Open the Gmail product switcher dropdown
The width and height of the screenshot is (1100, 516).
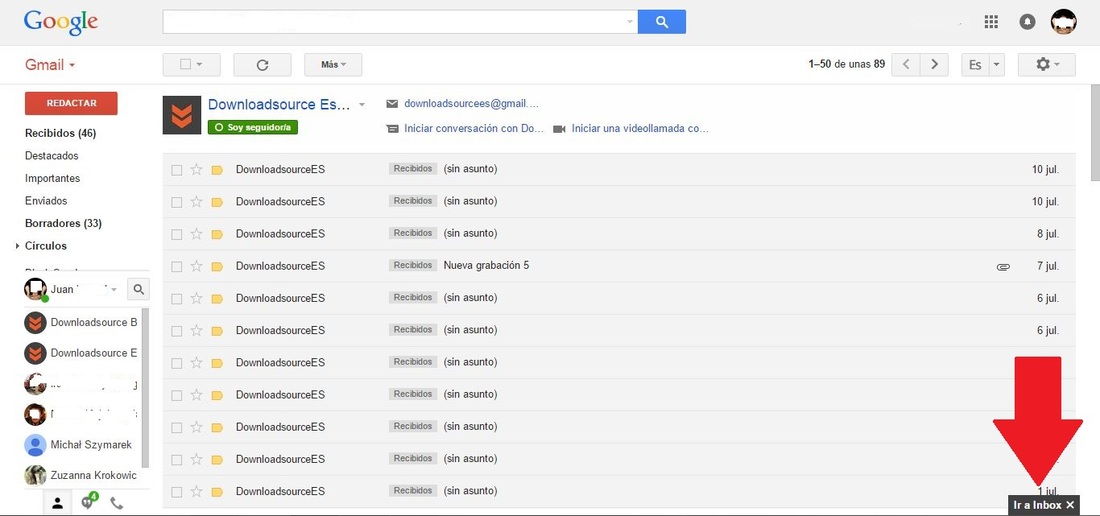[50, 65]
